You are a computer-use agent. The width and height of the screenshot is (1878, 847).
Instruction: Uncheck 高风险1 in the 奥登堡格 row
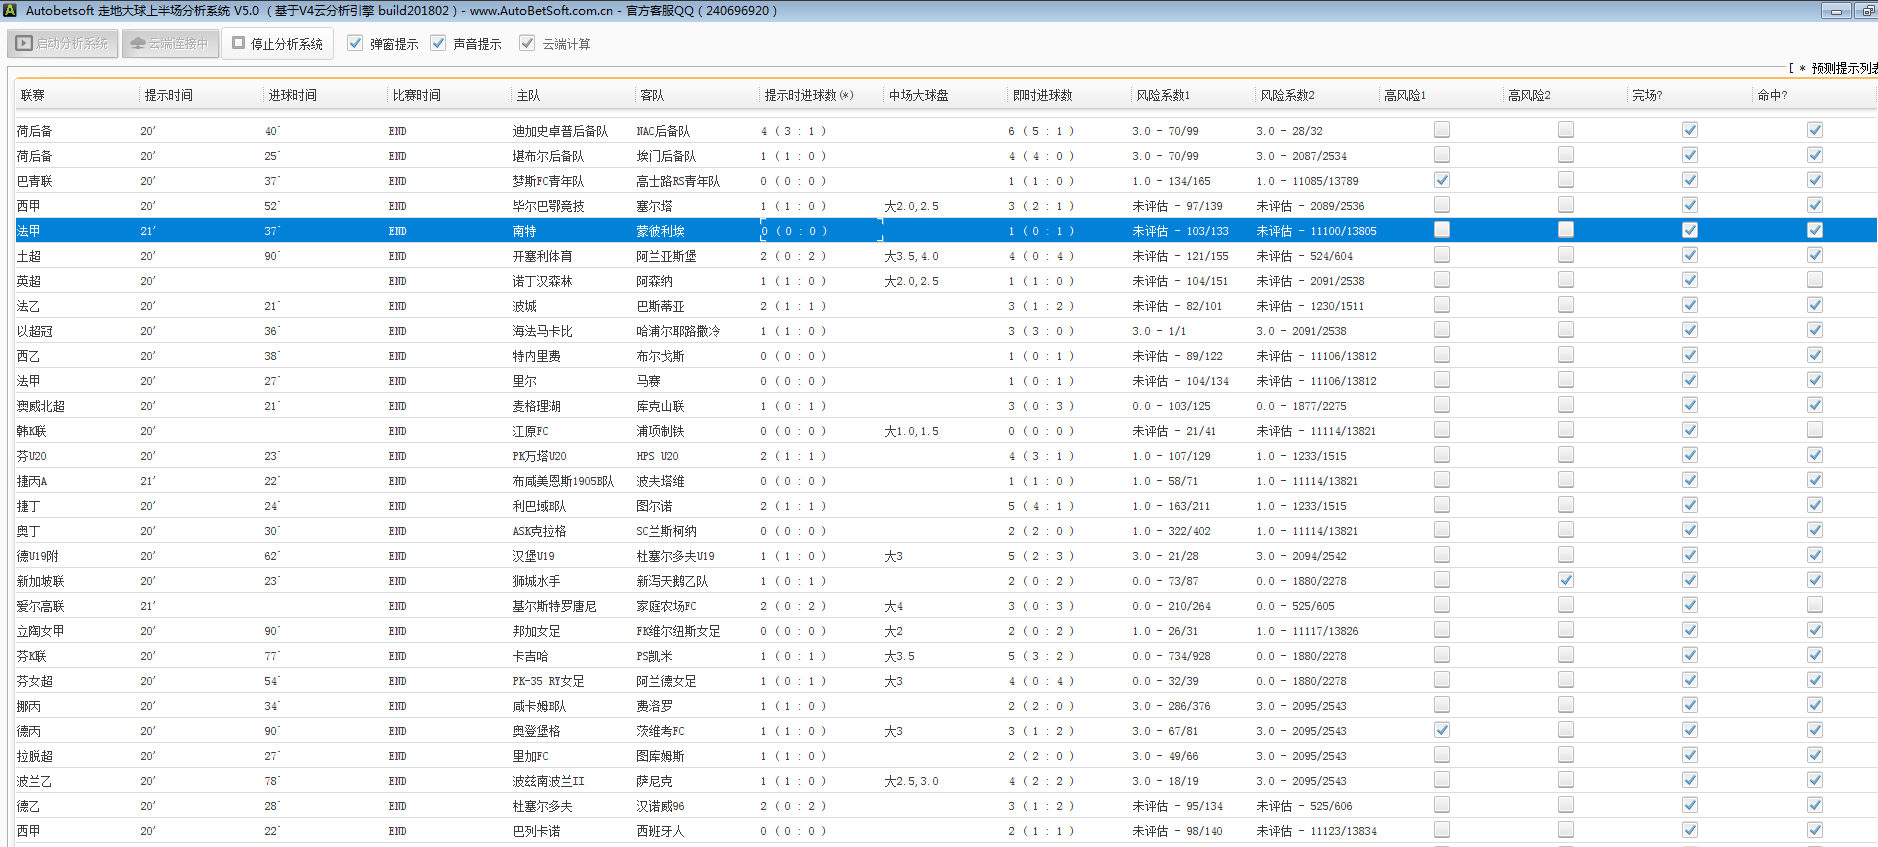click(x=1441, y=730)
